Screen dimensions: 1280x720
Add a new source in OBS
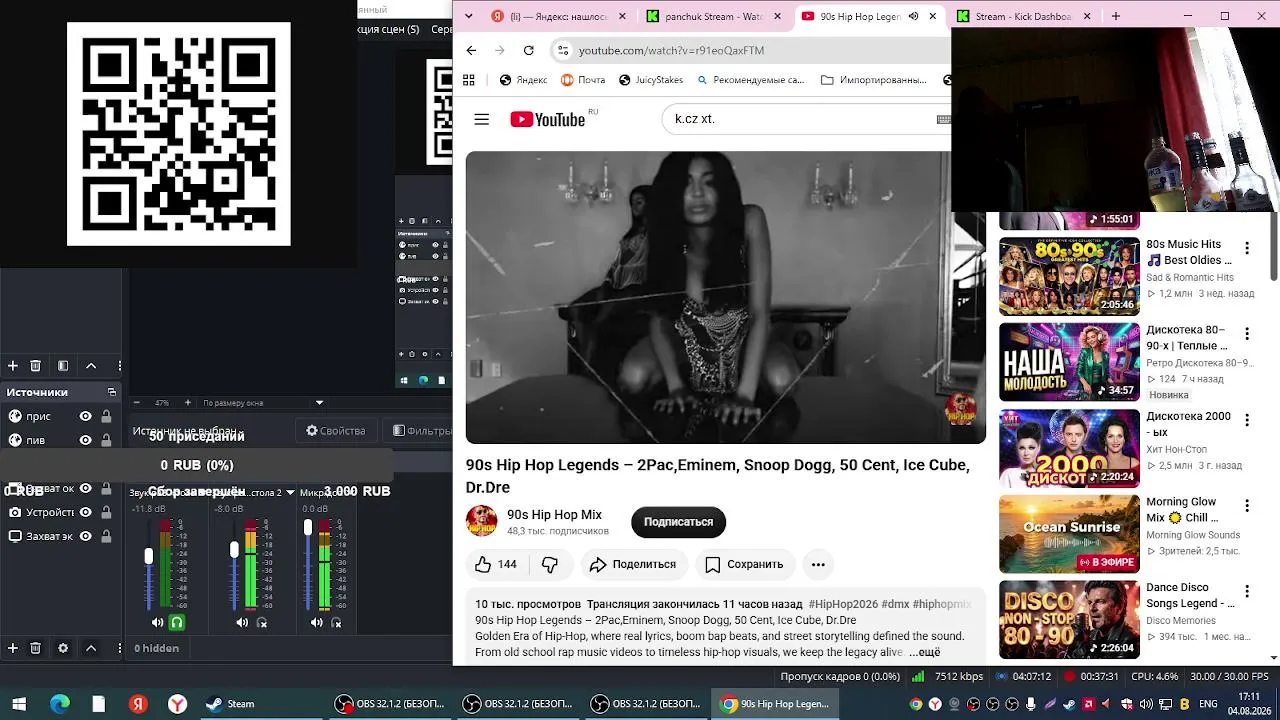coord(13,648)
